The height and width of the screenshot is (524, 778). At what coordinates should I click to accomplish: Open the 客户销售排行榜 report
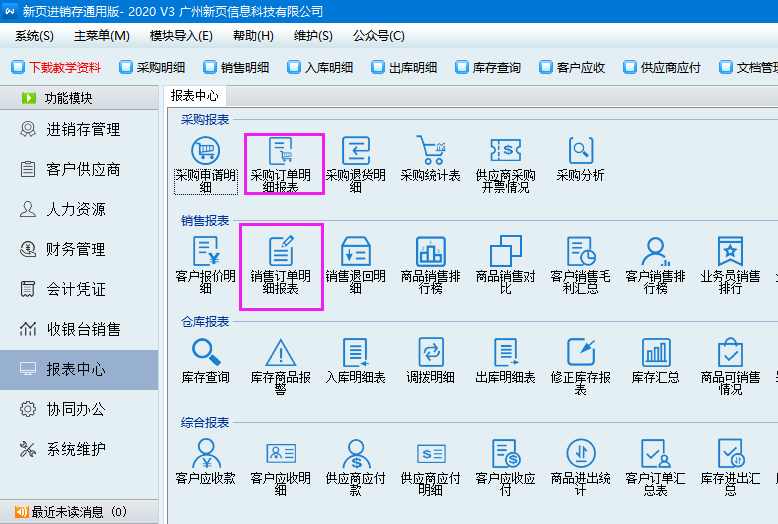(655, 265)
